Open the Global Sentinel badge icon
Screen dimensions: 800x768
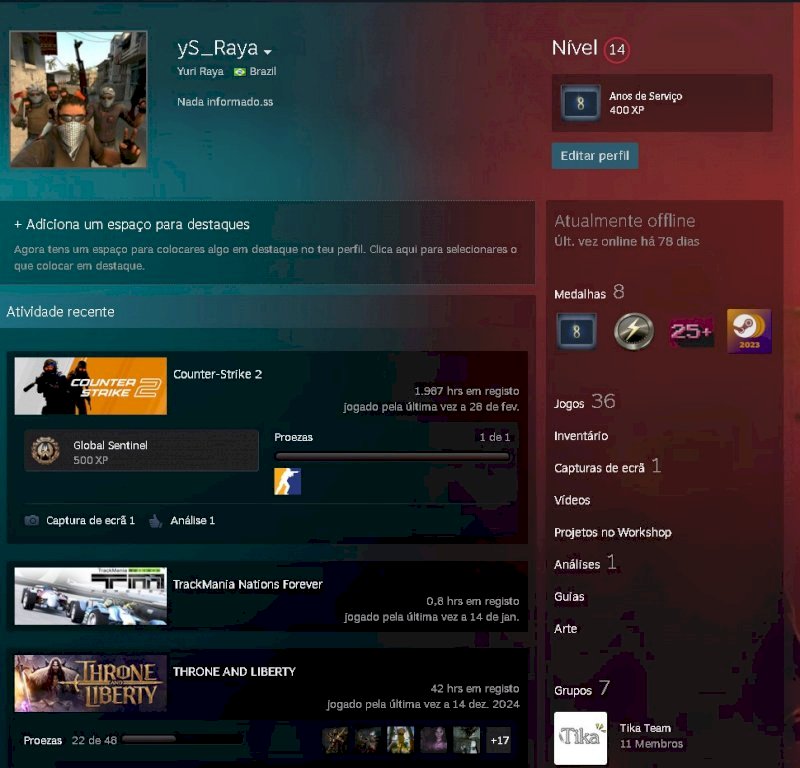point(45,451)
